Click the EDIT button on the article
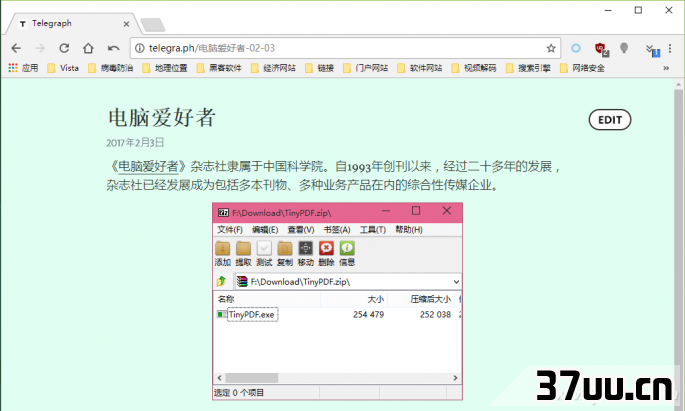 610,120
